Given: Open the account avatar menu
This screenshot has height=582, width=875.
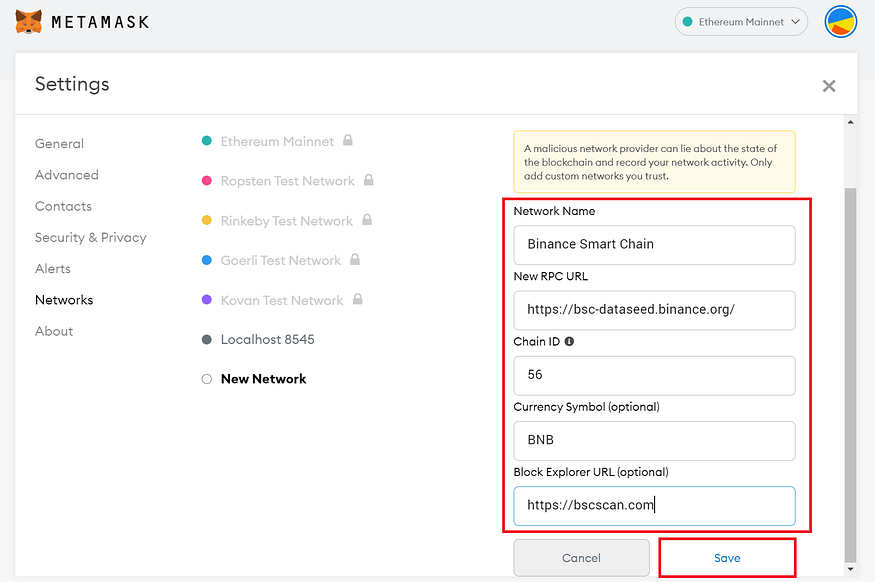Looking at the screenshot, I should point(840,22).
